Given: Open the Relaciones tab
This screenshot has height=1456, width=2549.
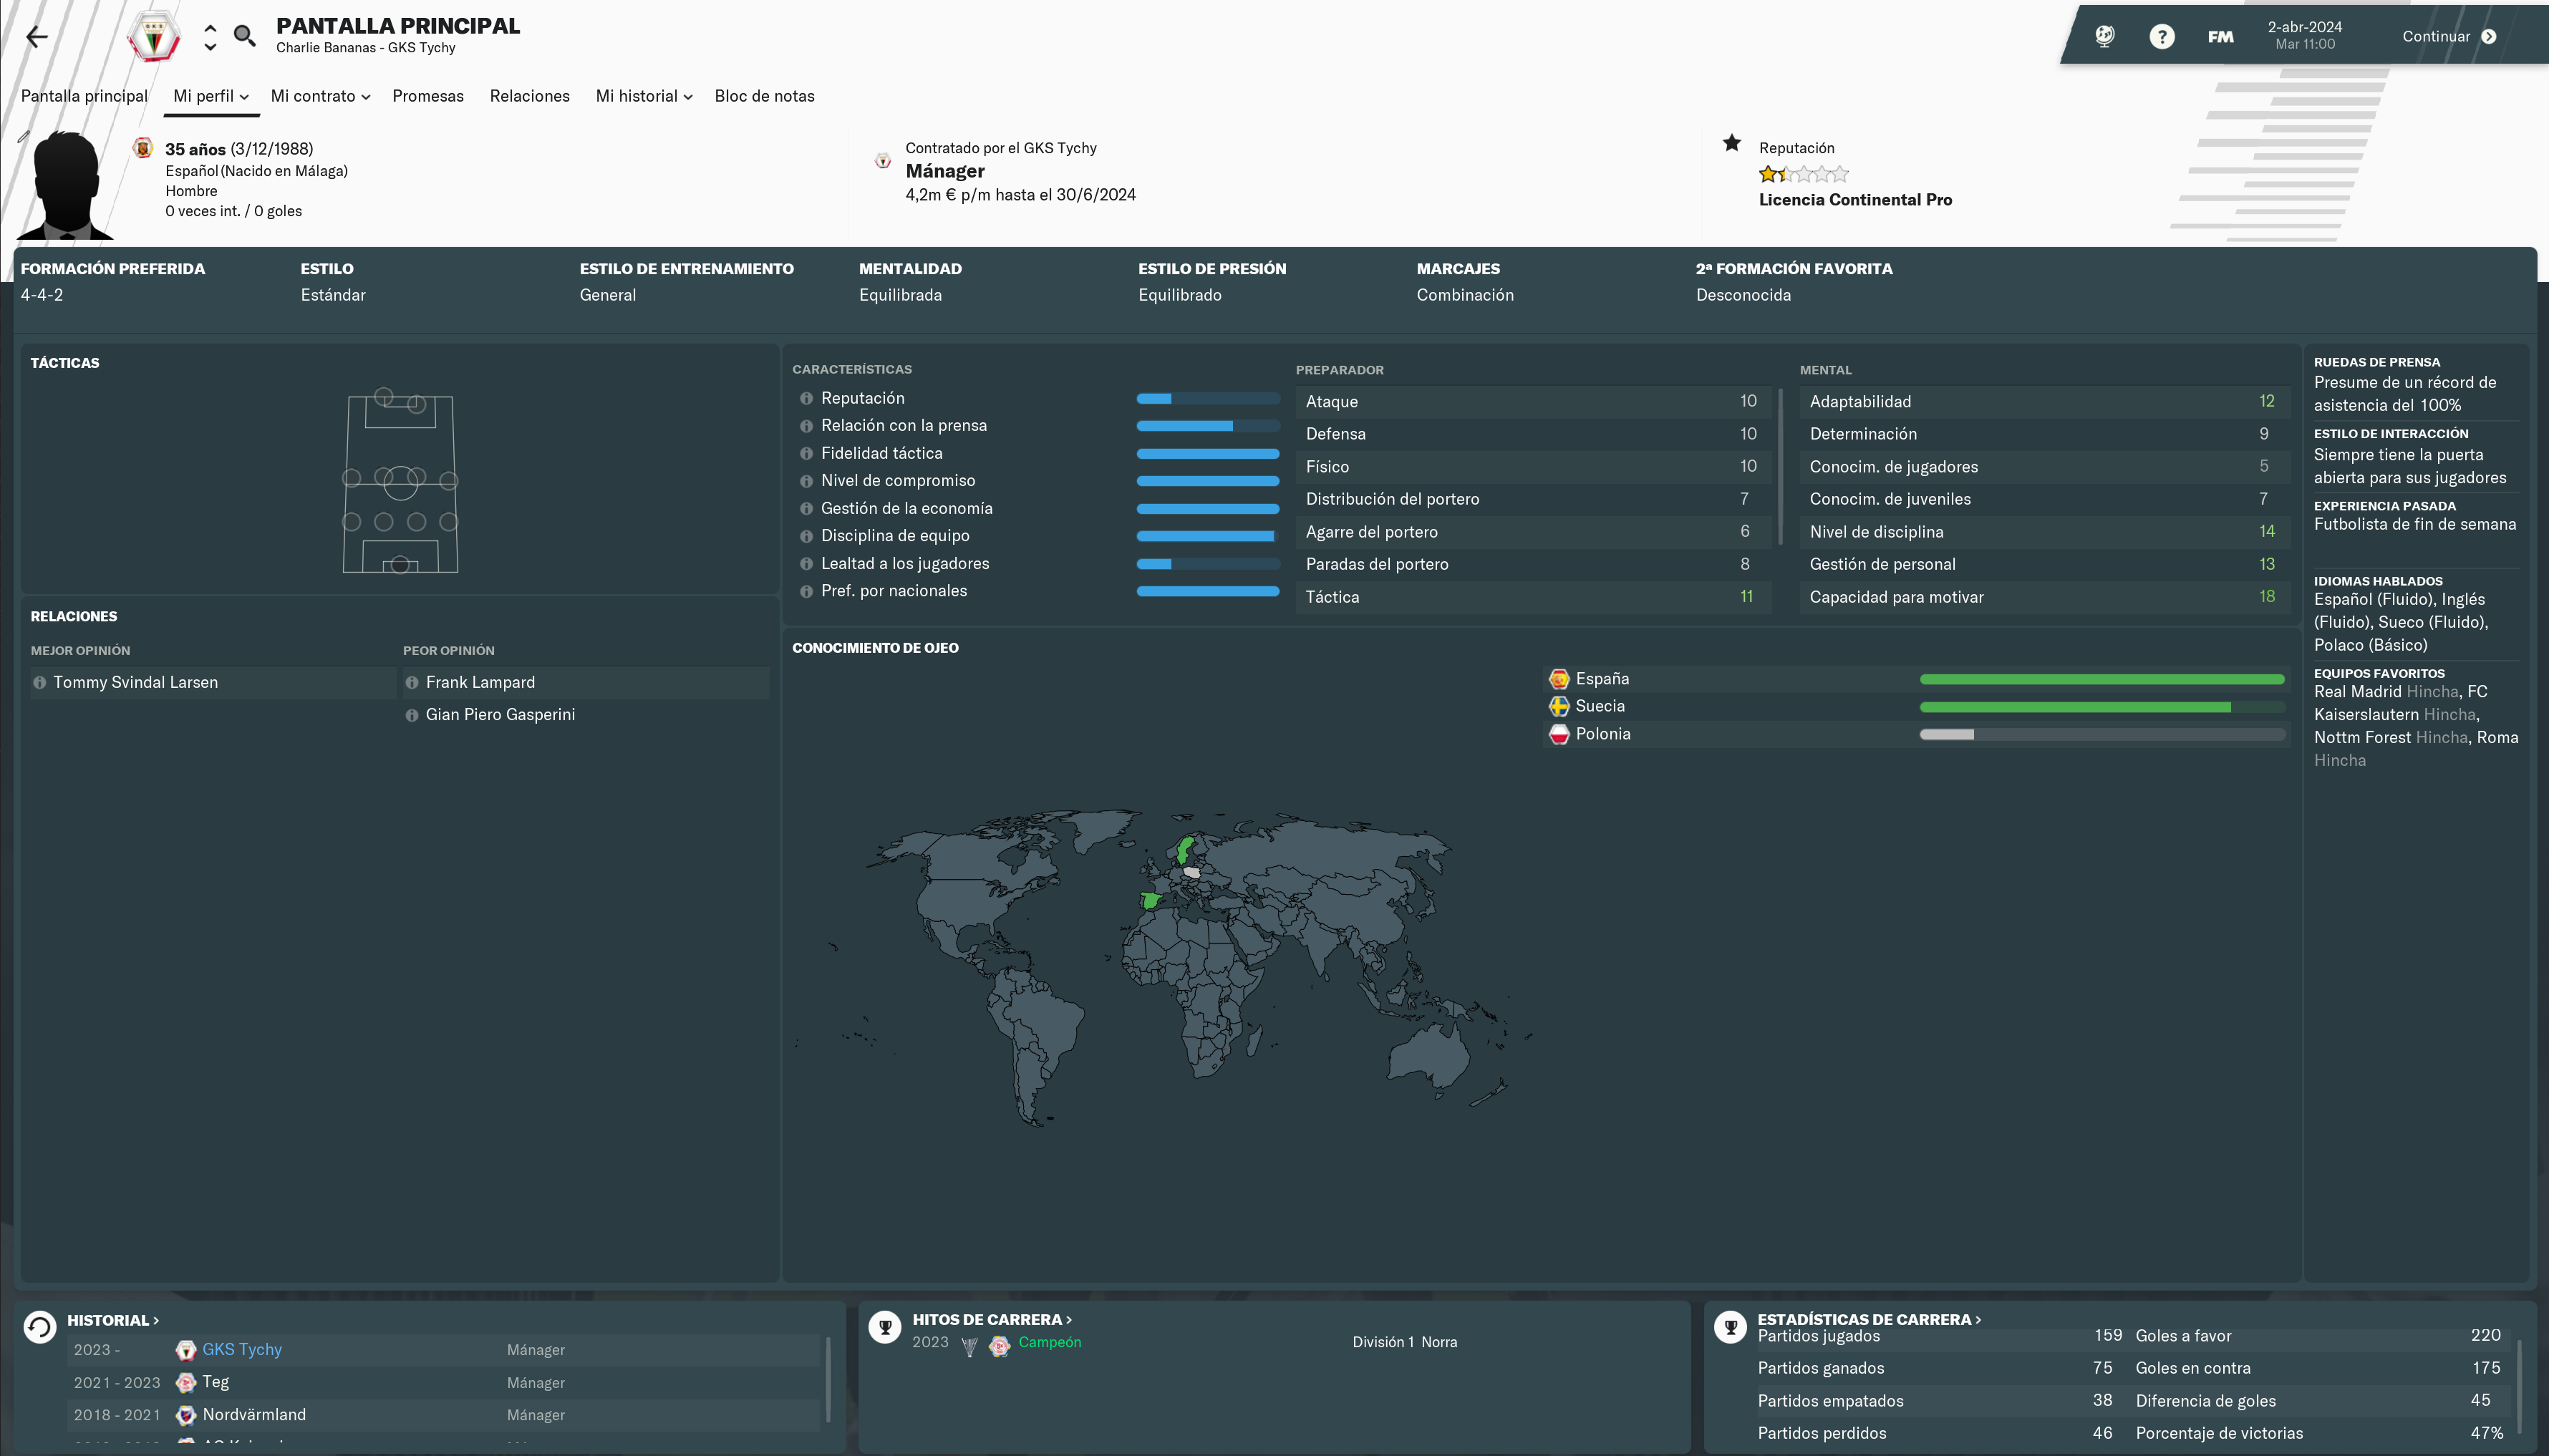Looking at the screenshot, I should [529, 96].
